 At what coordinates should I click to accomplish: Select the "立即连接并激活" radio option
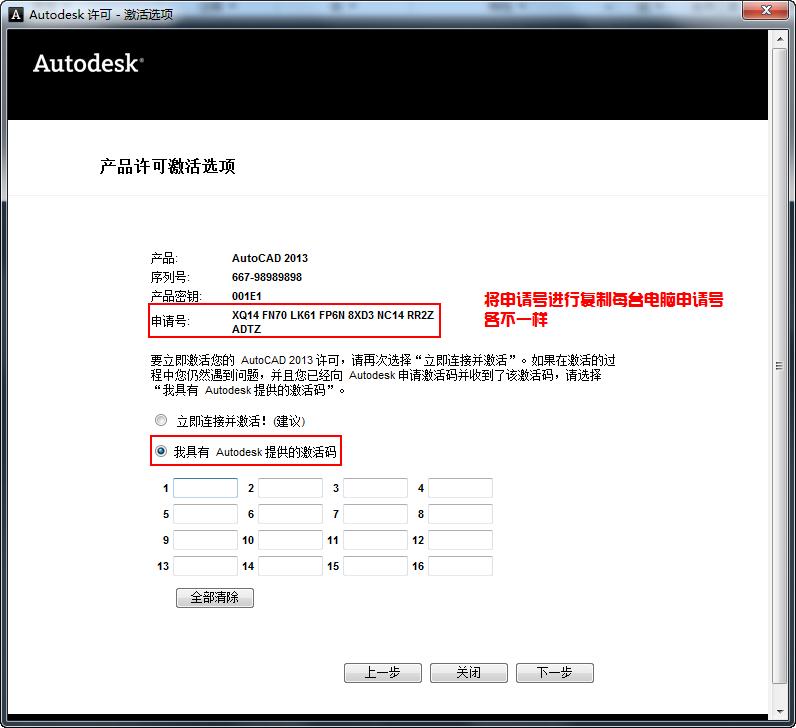(x=161, y=420)
